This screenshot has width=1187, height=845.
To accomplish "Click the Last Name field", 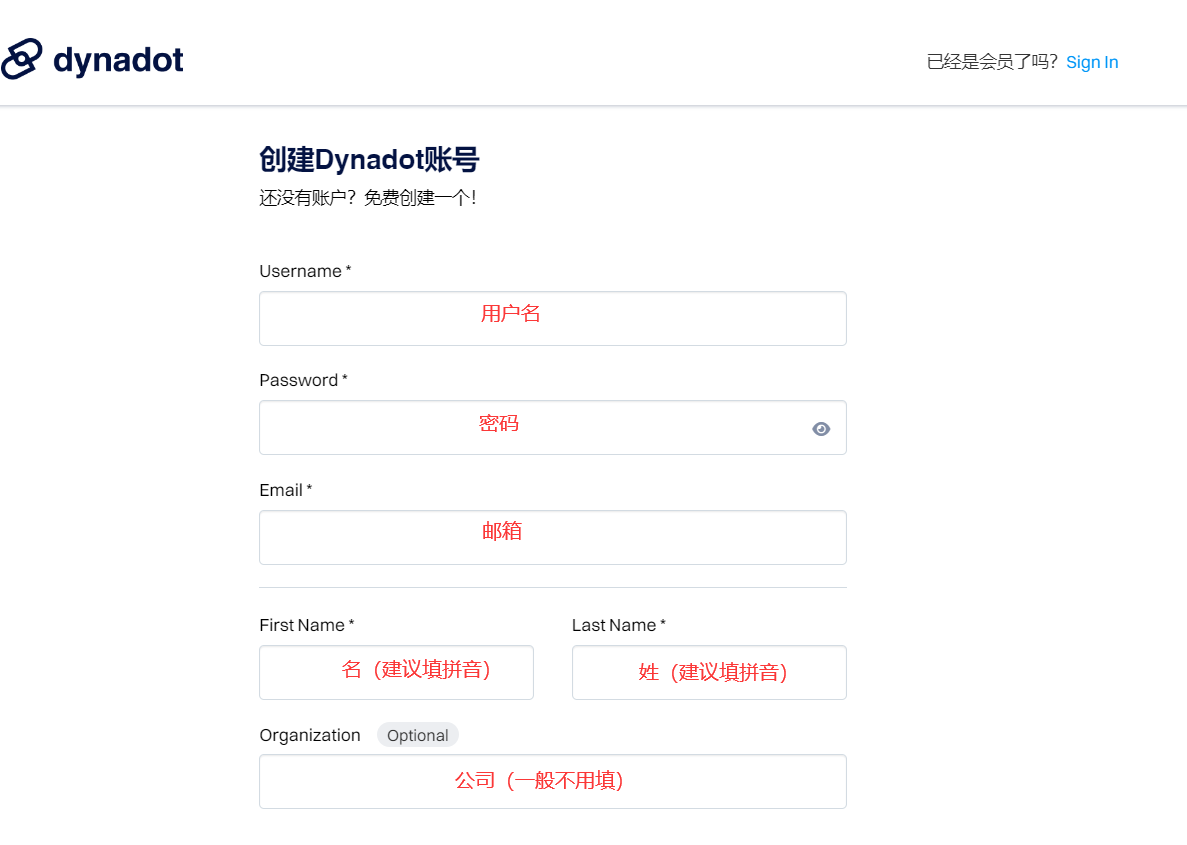I will tap(709, 672).
